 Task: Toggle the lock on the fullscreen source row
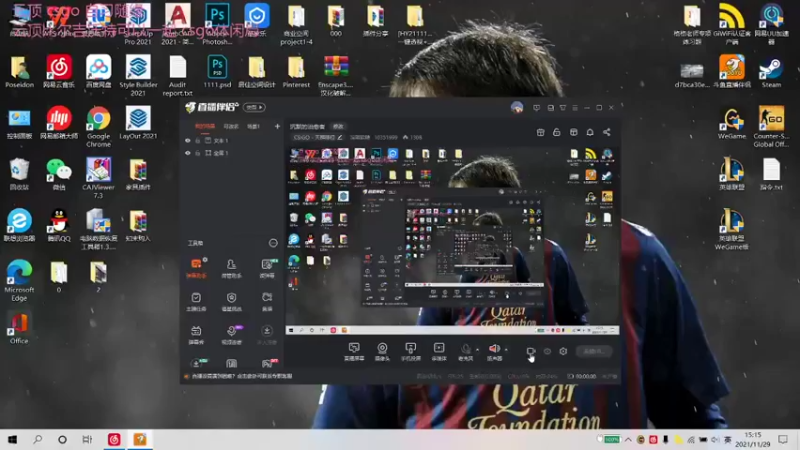point(197,153)
